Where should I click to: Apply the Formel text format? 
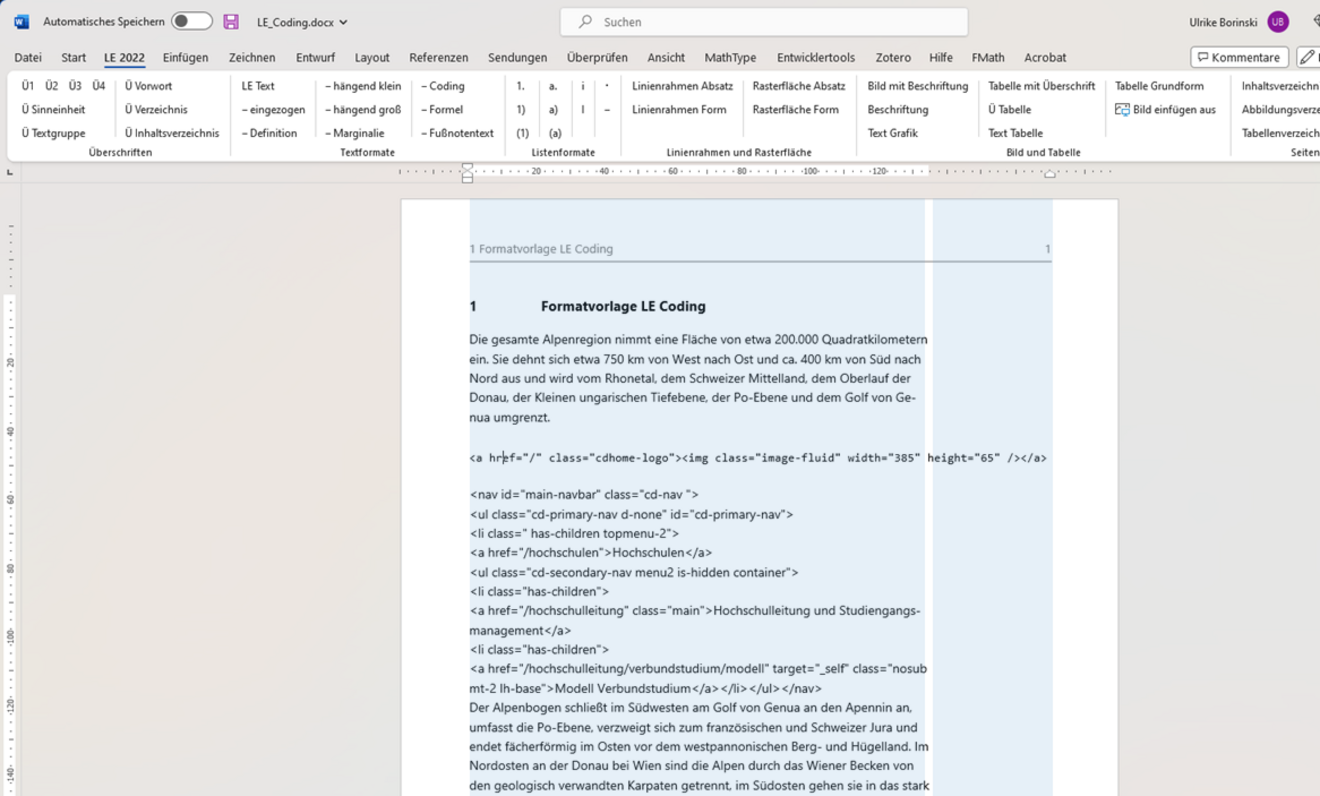pos(442,109)
